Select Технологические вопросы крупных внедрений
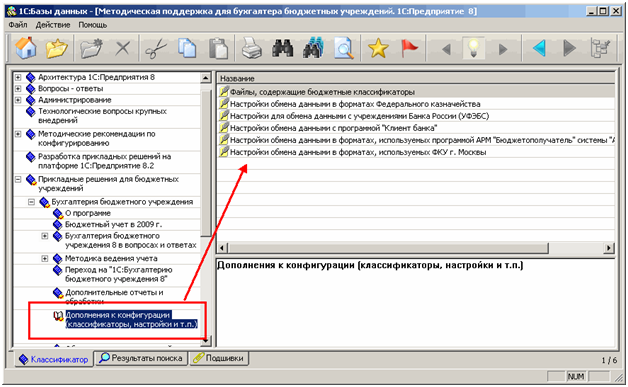The height and width of the screenshot is (387, 628). coord(102,116)
